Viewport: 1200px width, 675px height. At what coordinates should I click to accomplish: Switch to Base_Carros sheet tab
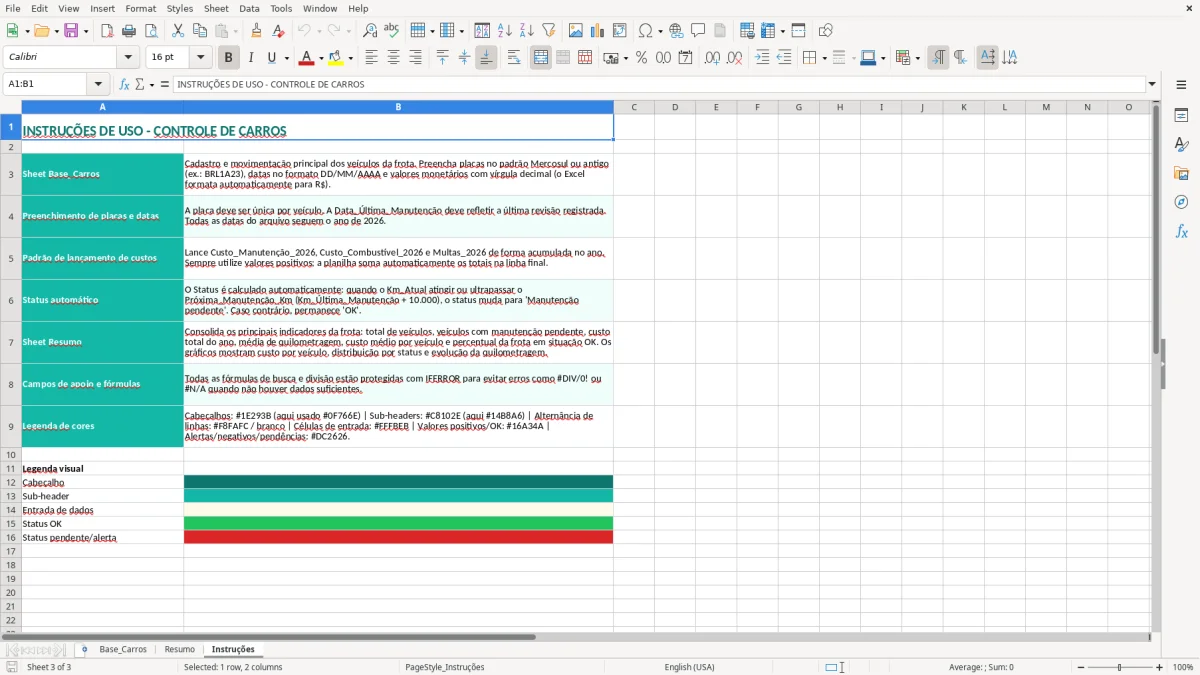point(123,650)
